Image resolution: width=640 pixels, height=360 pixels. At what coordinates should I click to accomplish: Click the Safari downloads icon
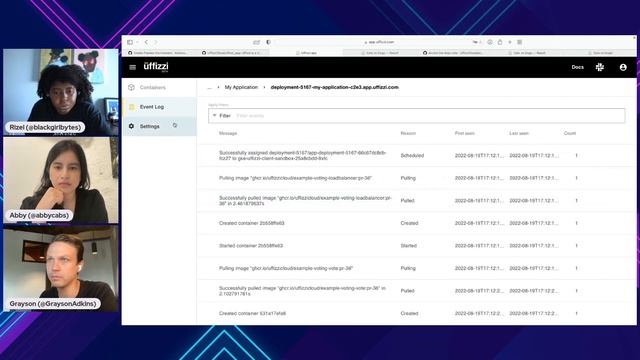coord(490,42)
